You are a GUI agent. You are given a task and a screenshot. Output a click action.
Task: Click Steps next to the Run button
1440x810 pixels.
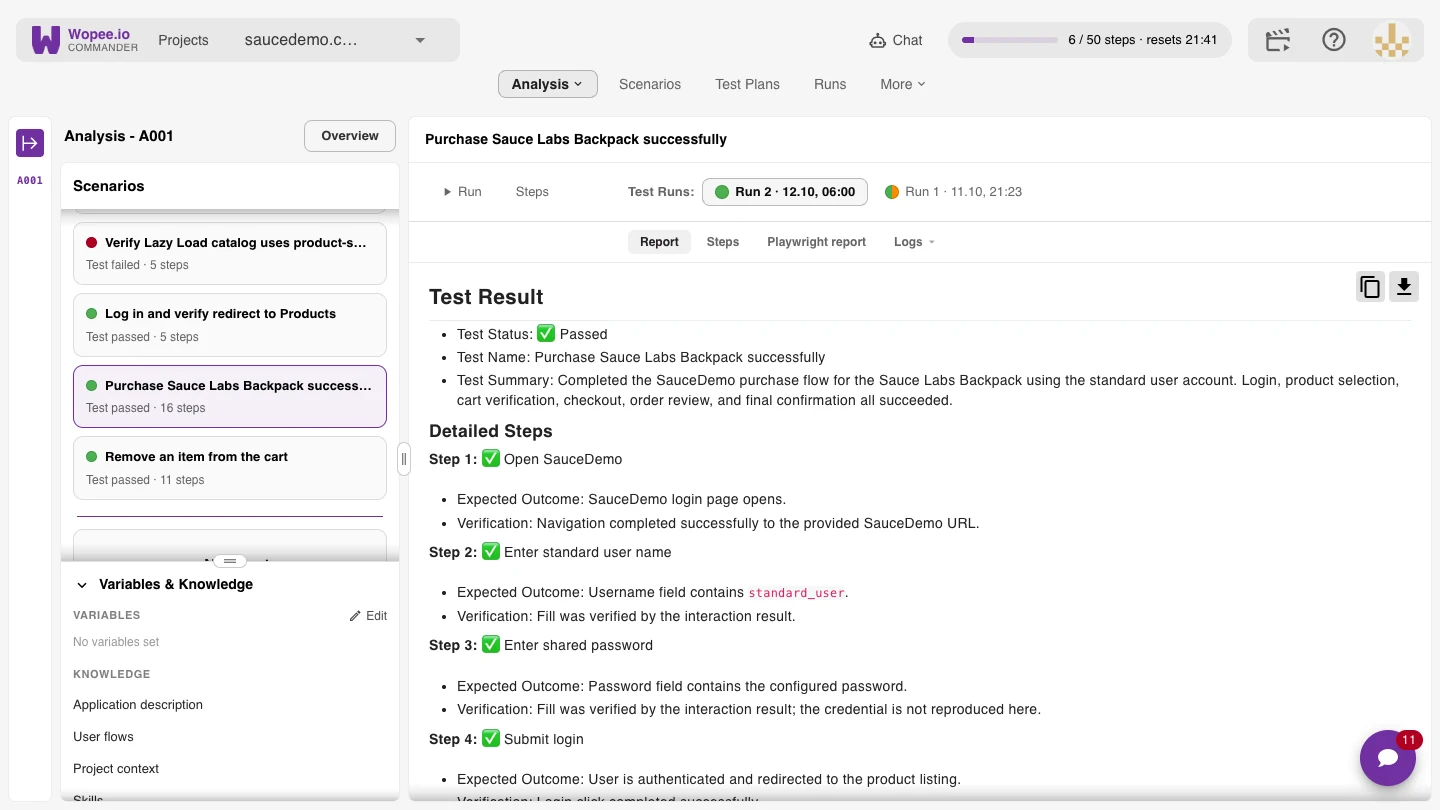[x=532, y=192]
